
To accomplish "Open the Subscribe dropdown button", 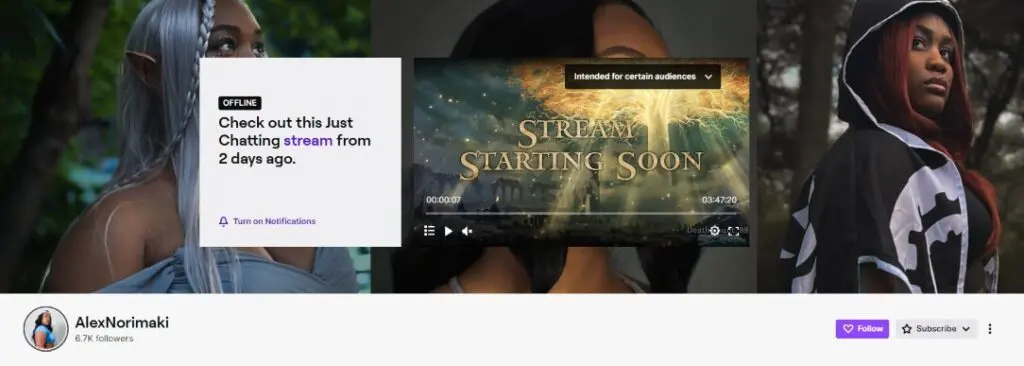I will (x=936, y=329).
